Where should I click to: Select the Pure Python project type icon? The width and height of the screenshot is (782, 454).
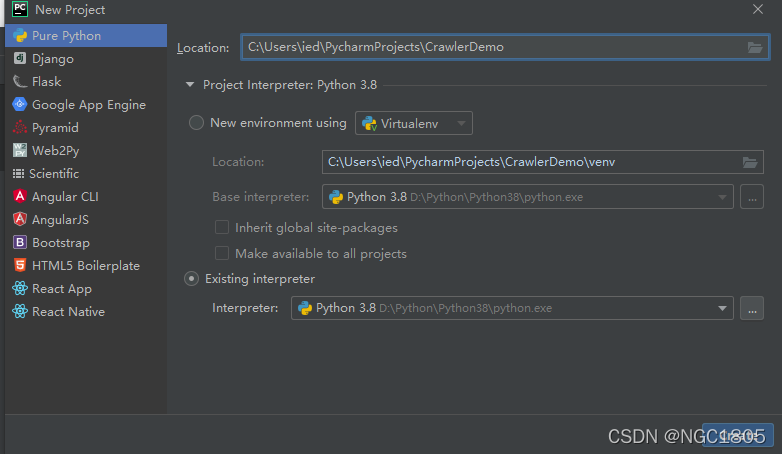(x=20, y=35)
